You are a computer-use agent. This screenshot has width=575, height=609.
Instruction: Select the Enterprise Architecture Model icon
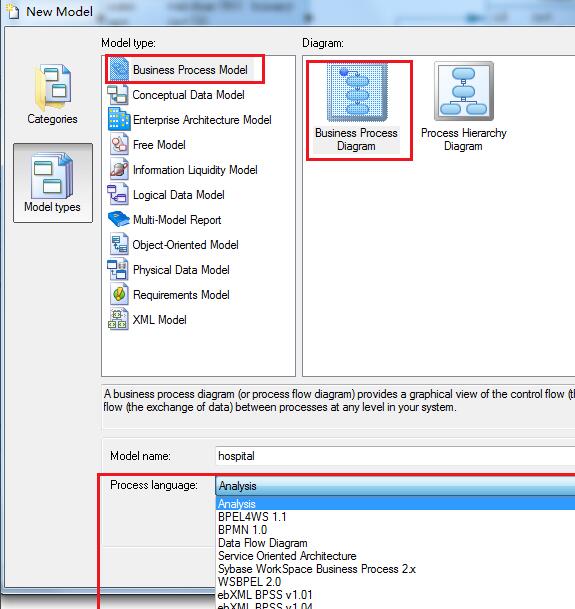(119, 119)
